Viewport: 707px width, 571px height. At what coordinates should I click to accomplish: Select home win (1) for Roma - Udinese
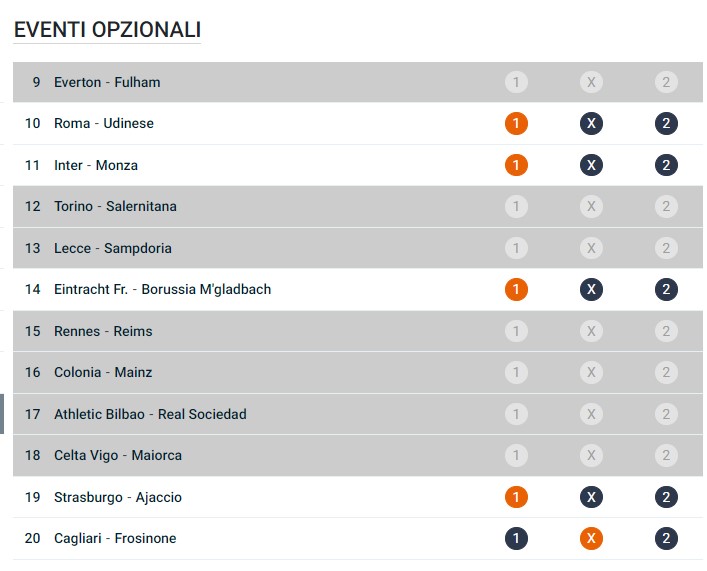click(x=516, y=124)
